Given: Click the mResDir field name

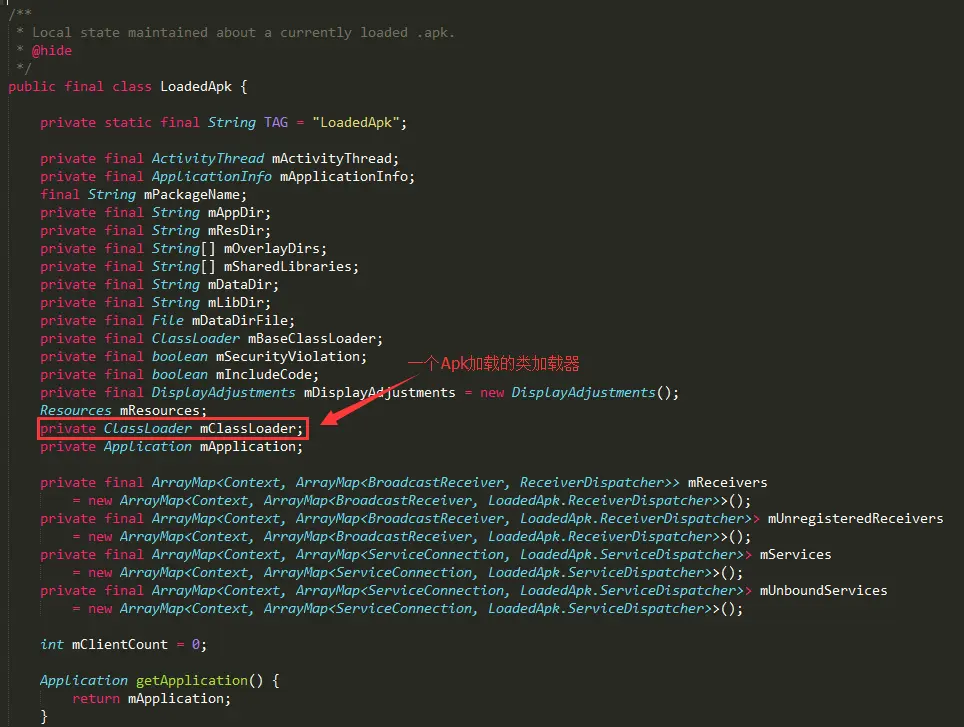Looking at the screenshot, I should pos(235,230).
